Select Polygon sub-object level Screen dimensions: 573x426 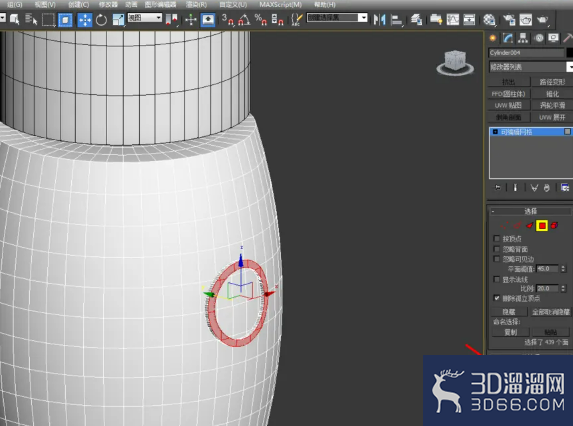542,226
